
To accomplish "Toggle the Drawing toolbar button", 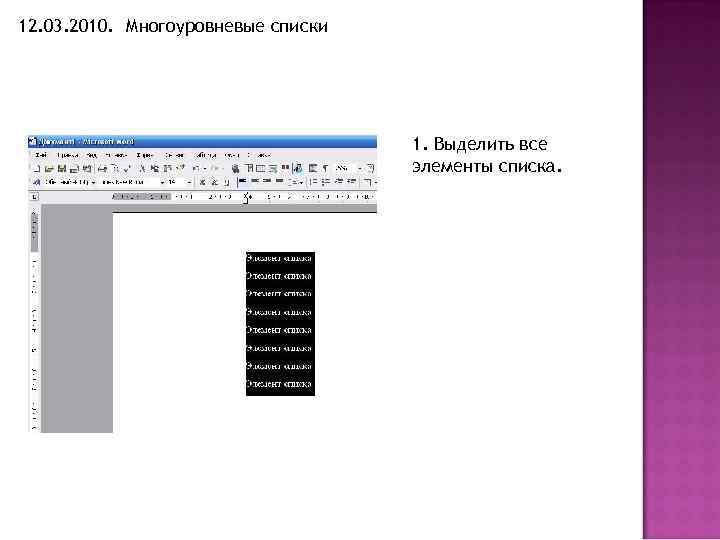I will tap(298, 169).
